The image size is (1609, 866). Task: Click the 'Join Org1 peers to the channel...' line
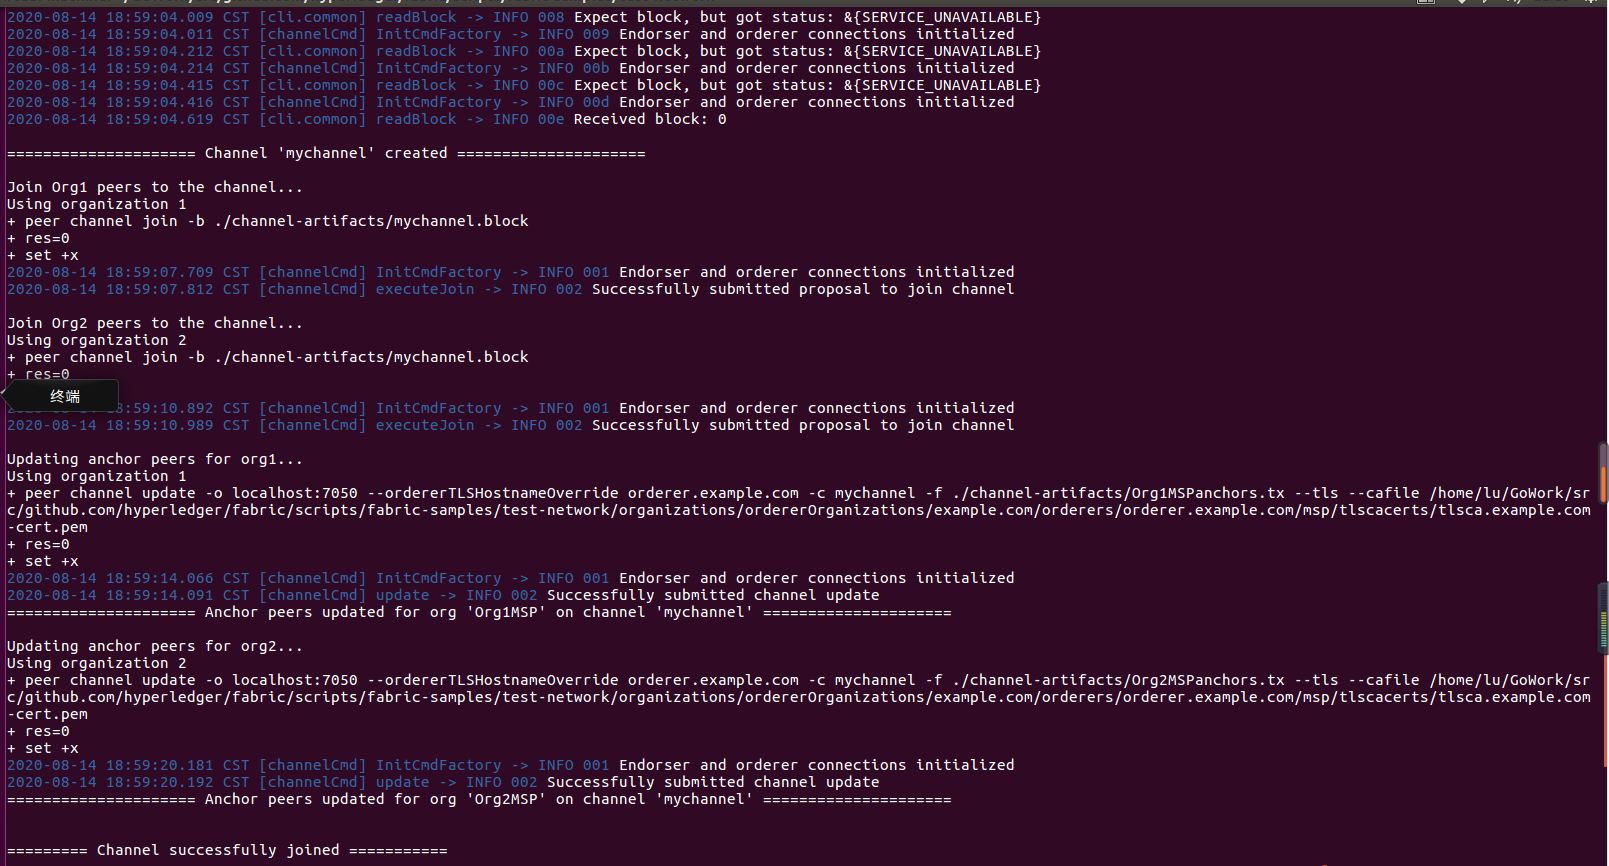click(154, 187)
